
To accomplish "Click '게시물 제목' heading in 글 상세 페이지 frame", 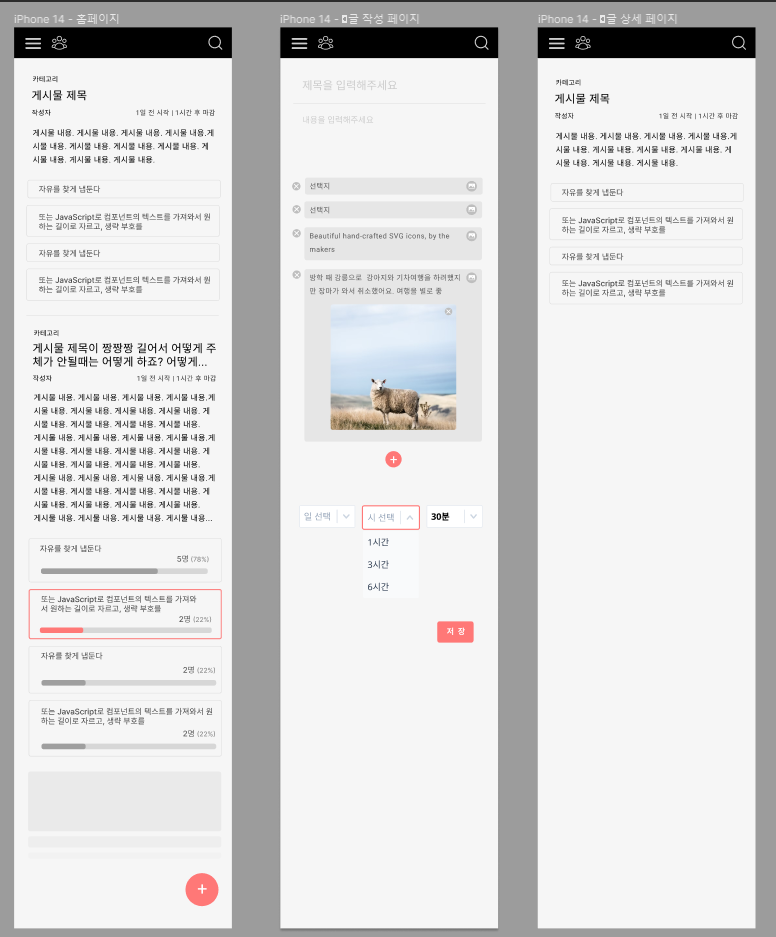I will coord(582,99).
